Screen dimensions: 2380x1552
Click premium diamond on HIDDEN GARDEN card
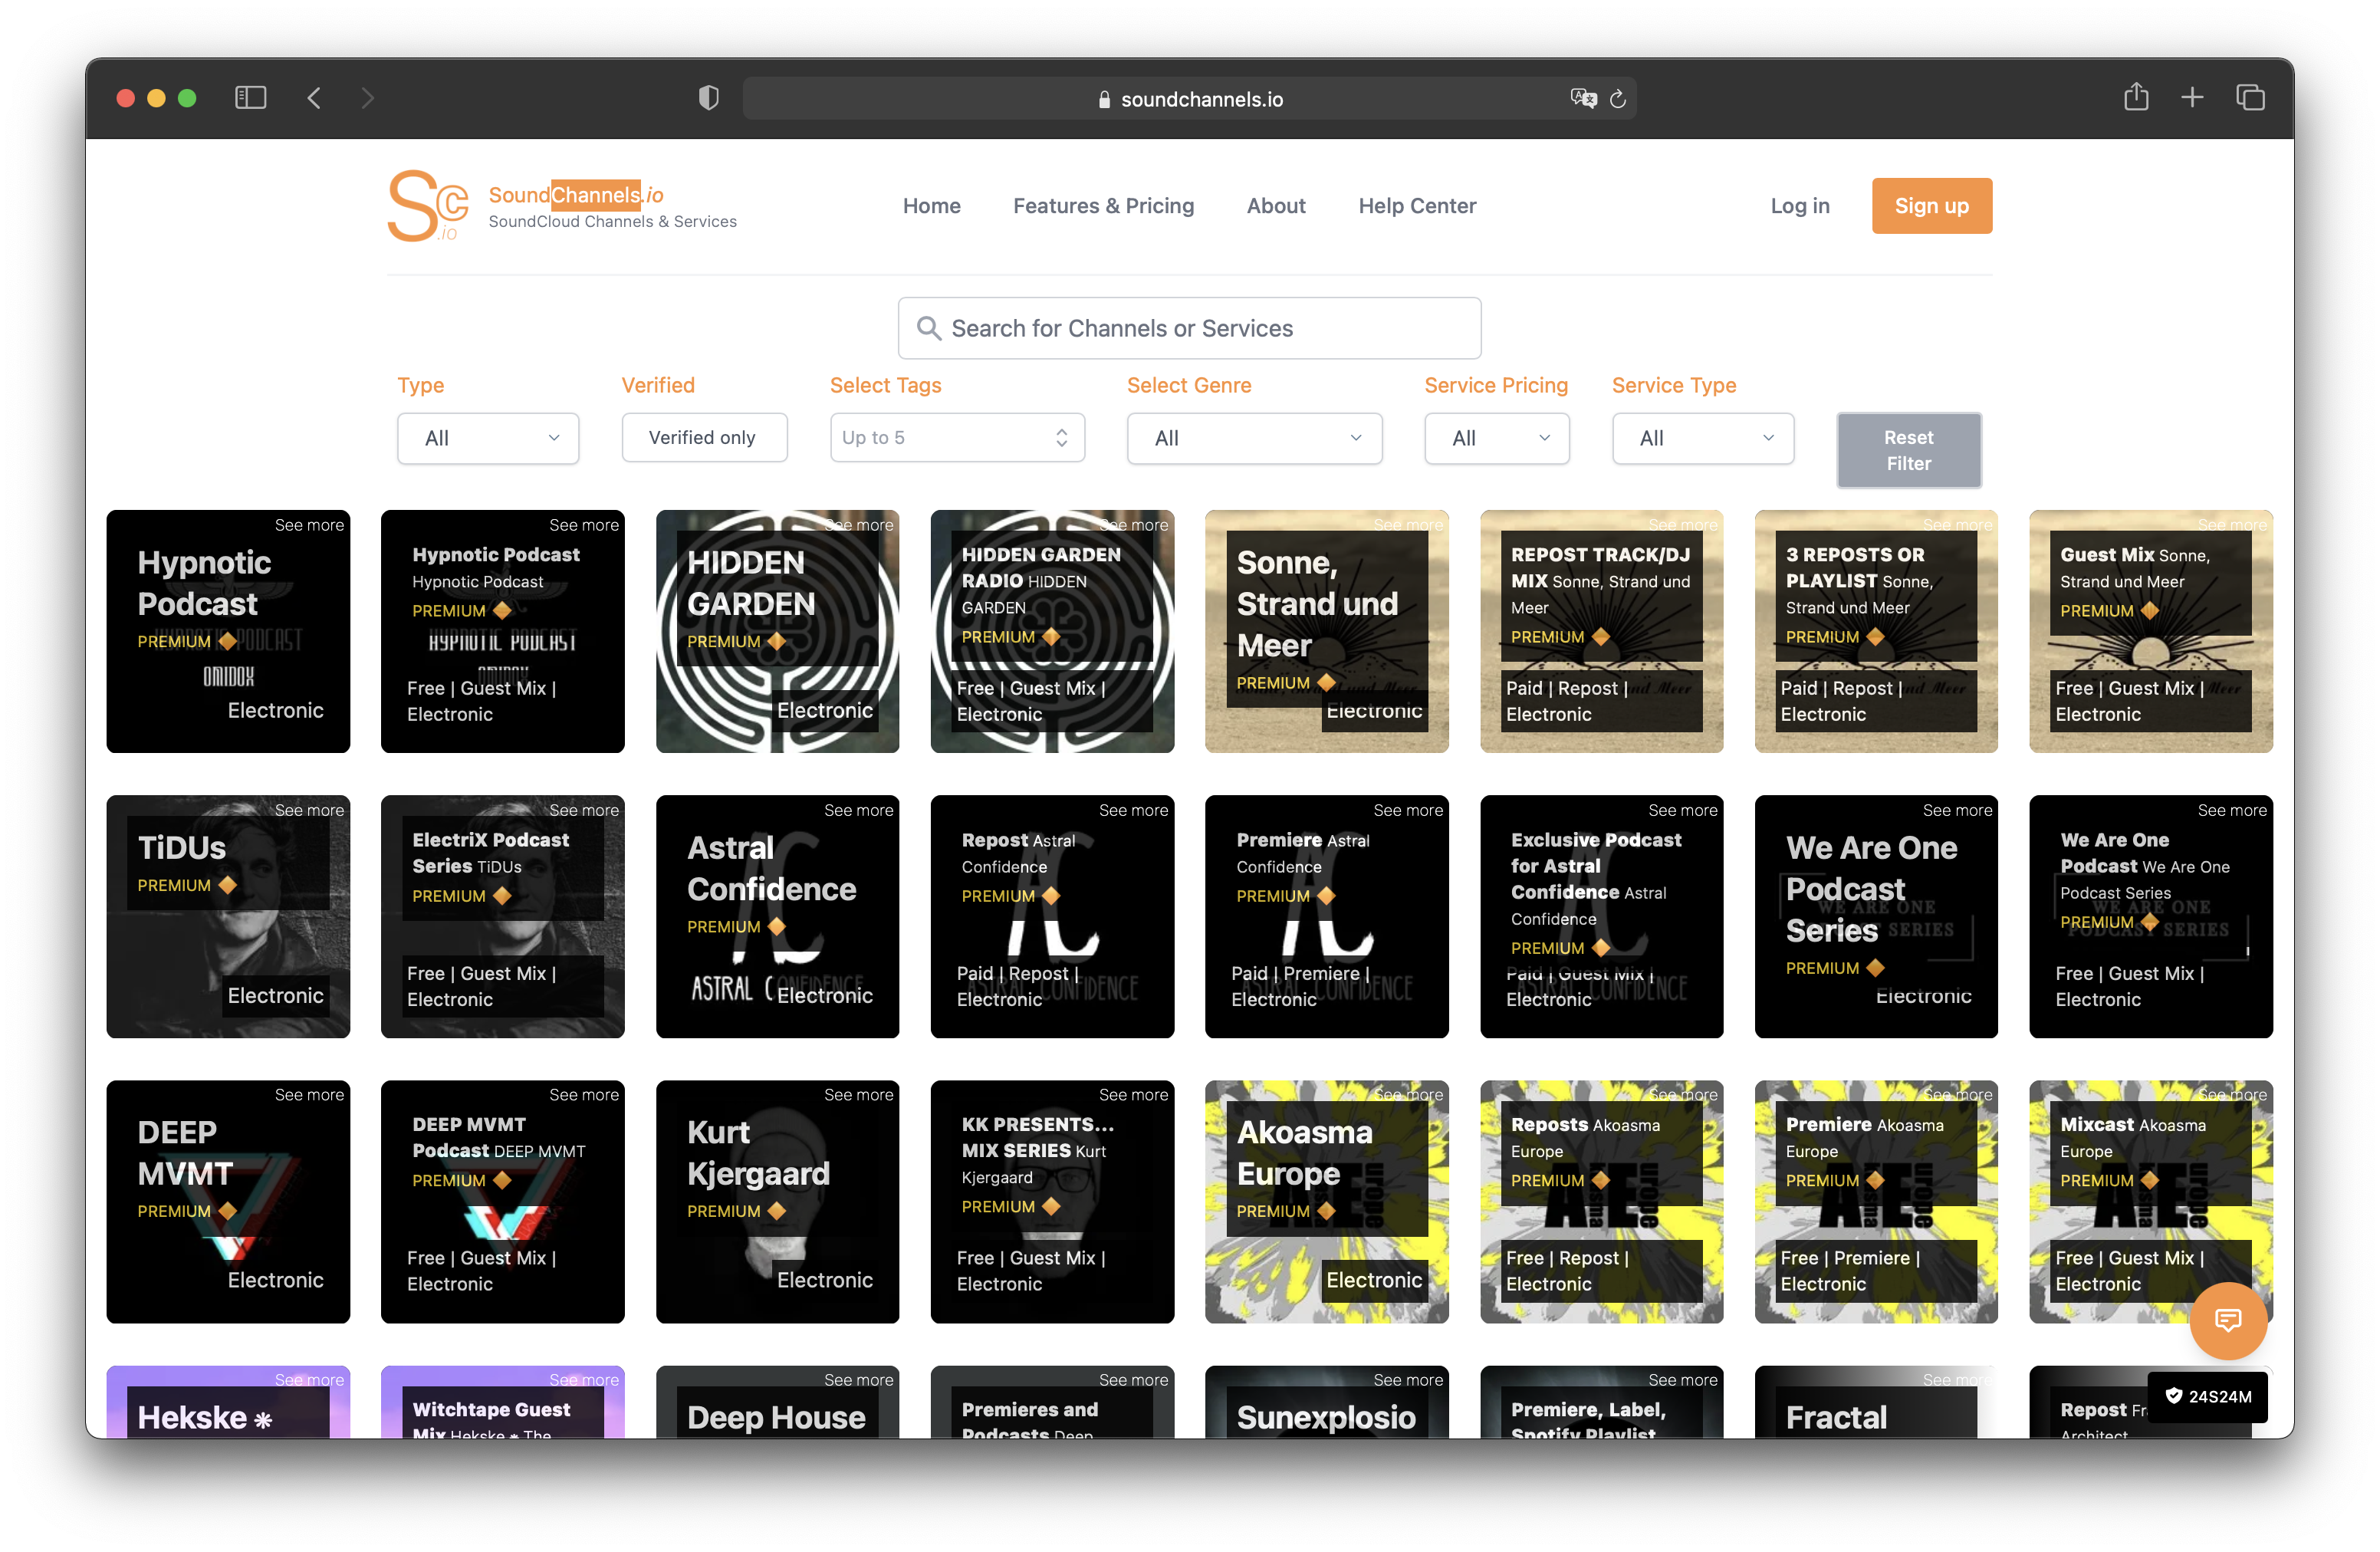click(776, 641)
